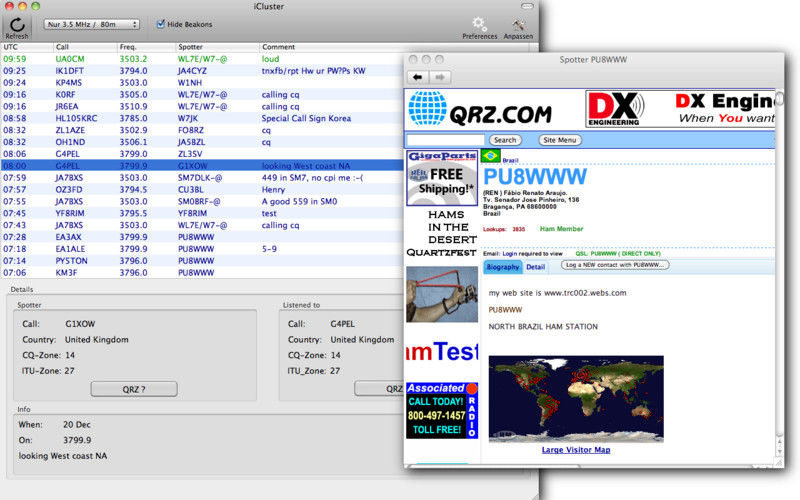Click the Ham Member link

coord(561,229)
